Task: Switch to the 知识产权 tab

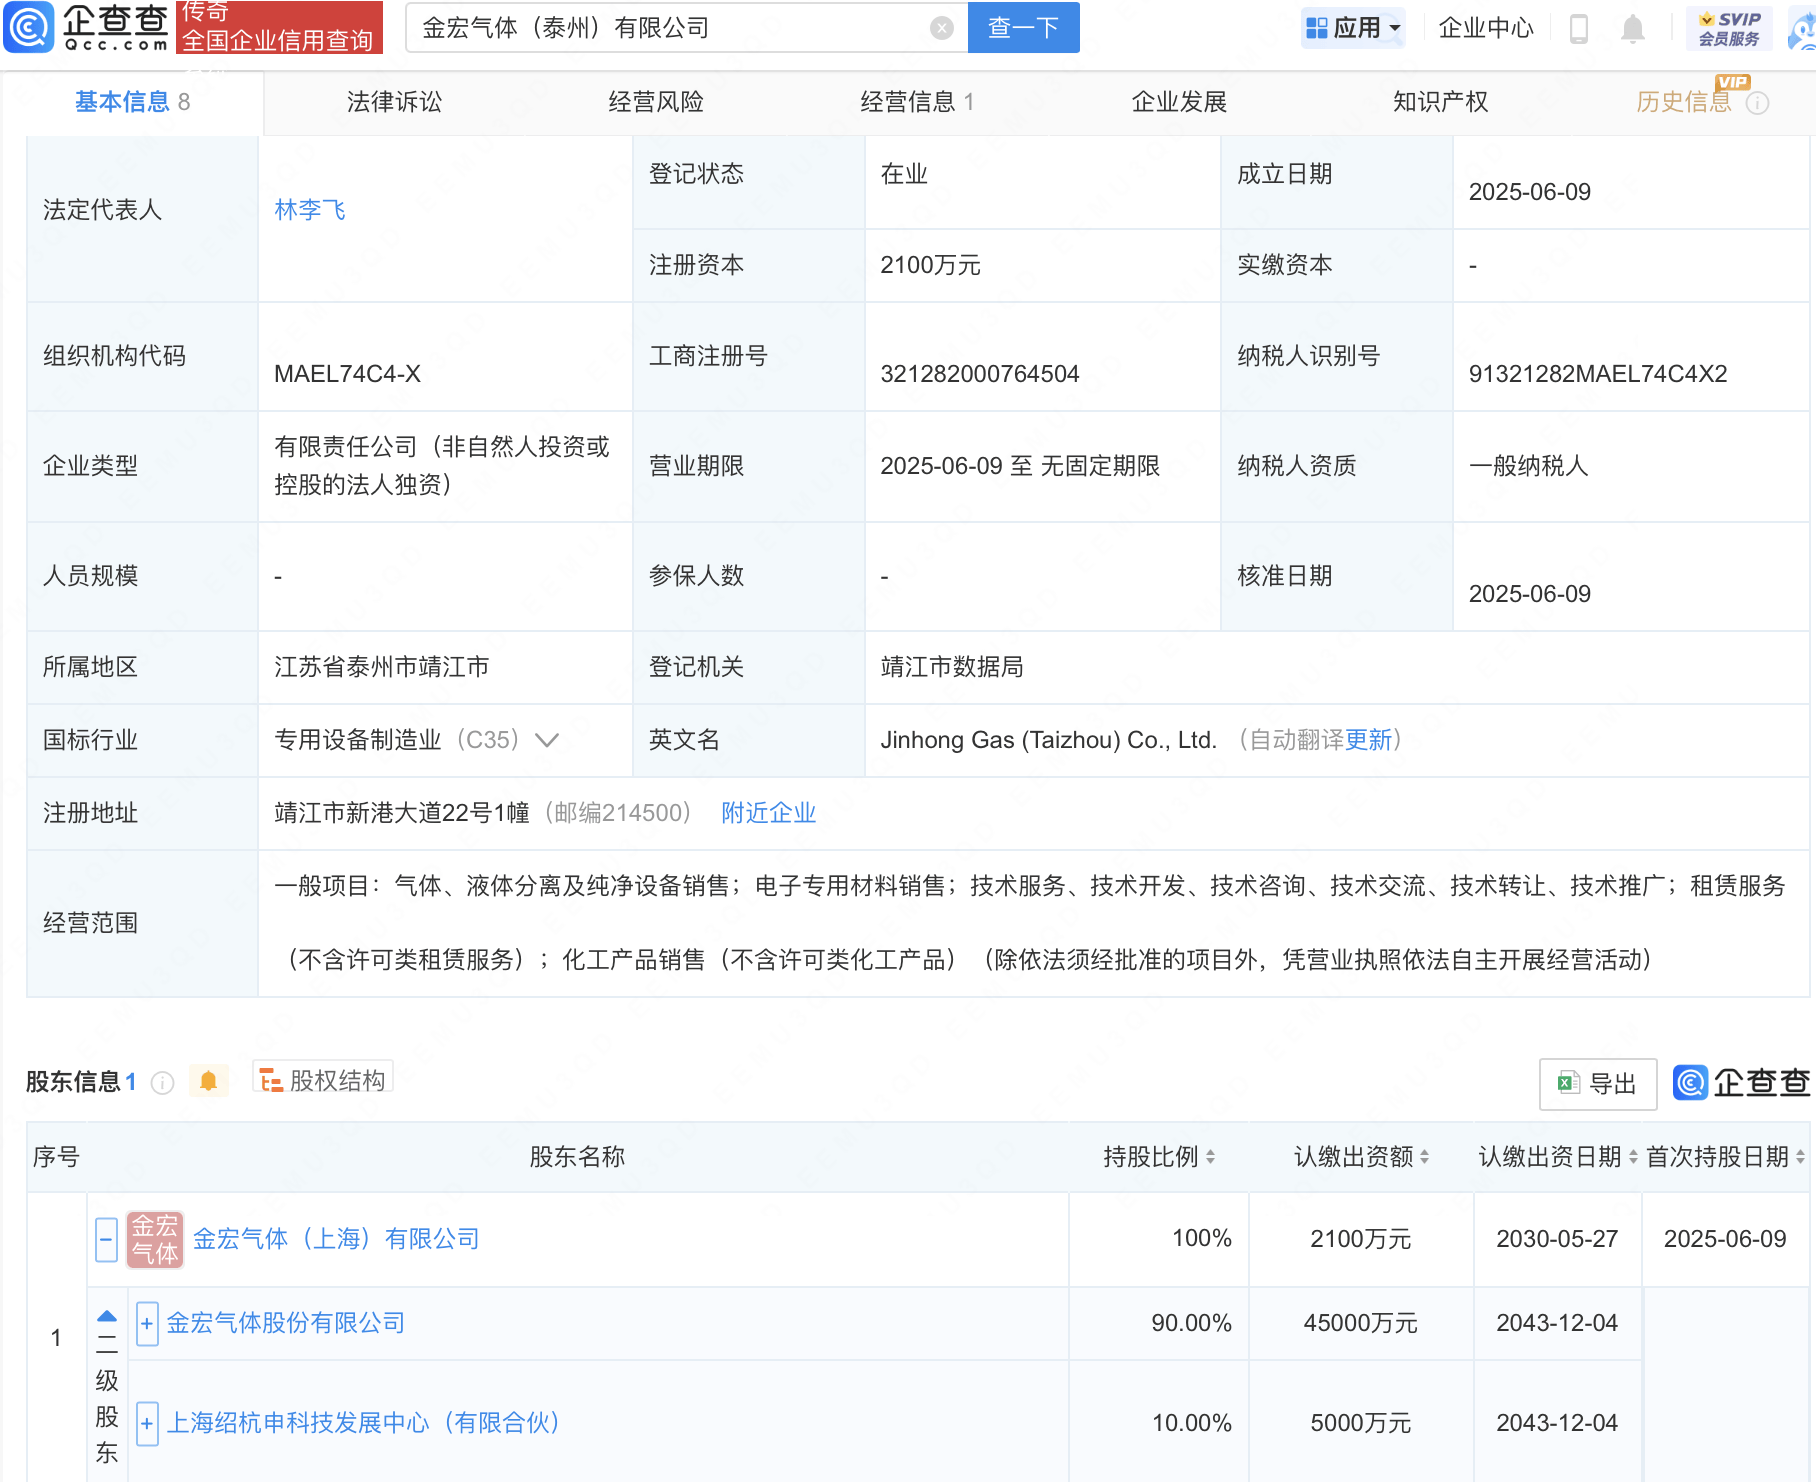Action: point(1440,102)
